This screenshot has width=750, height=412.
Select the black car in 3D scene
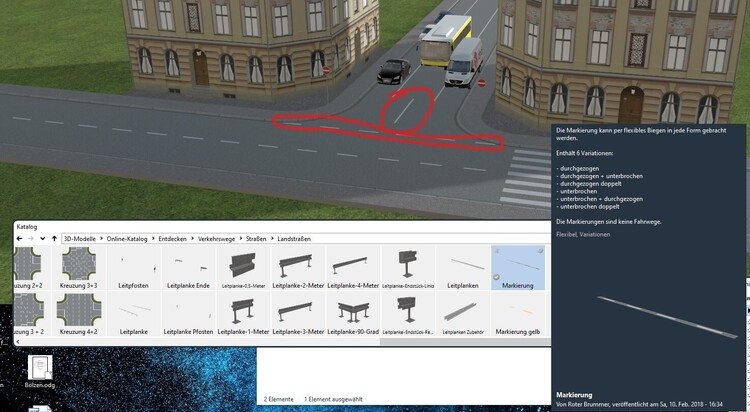click(394, 71)
